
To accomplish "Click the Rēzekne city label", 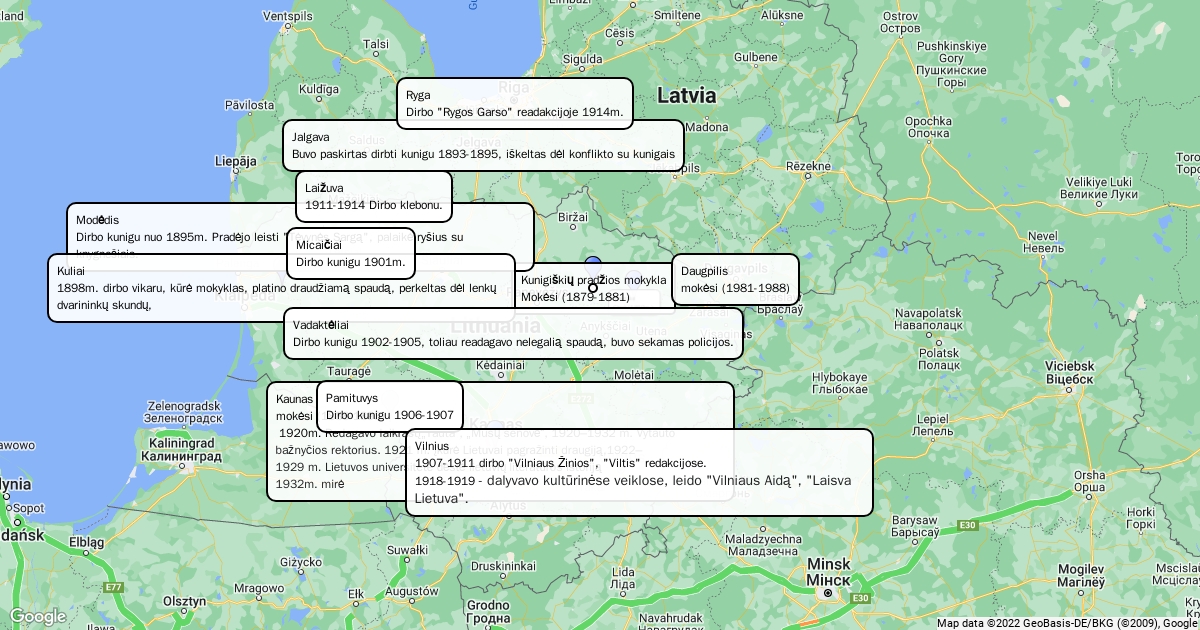I will coord(808,165).
